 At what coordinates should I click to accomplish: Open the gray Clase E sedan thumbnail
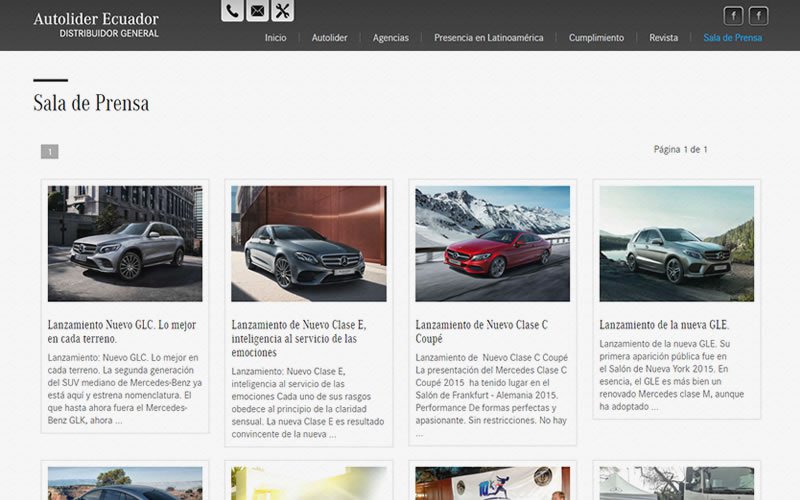point(308,243)
